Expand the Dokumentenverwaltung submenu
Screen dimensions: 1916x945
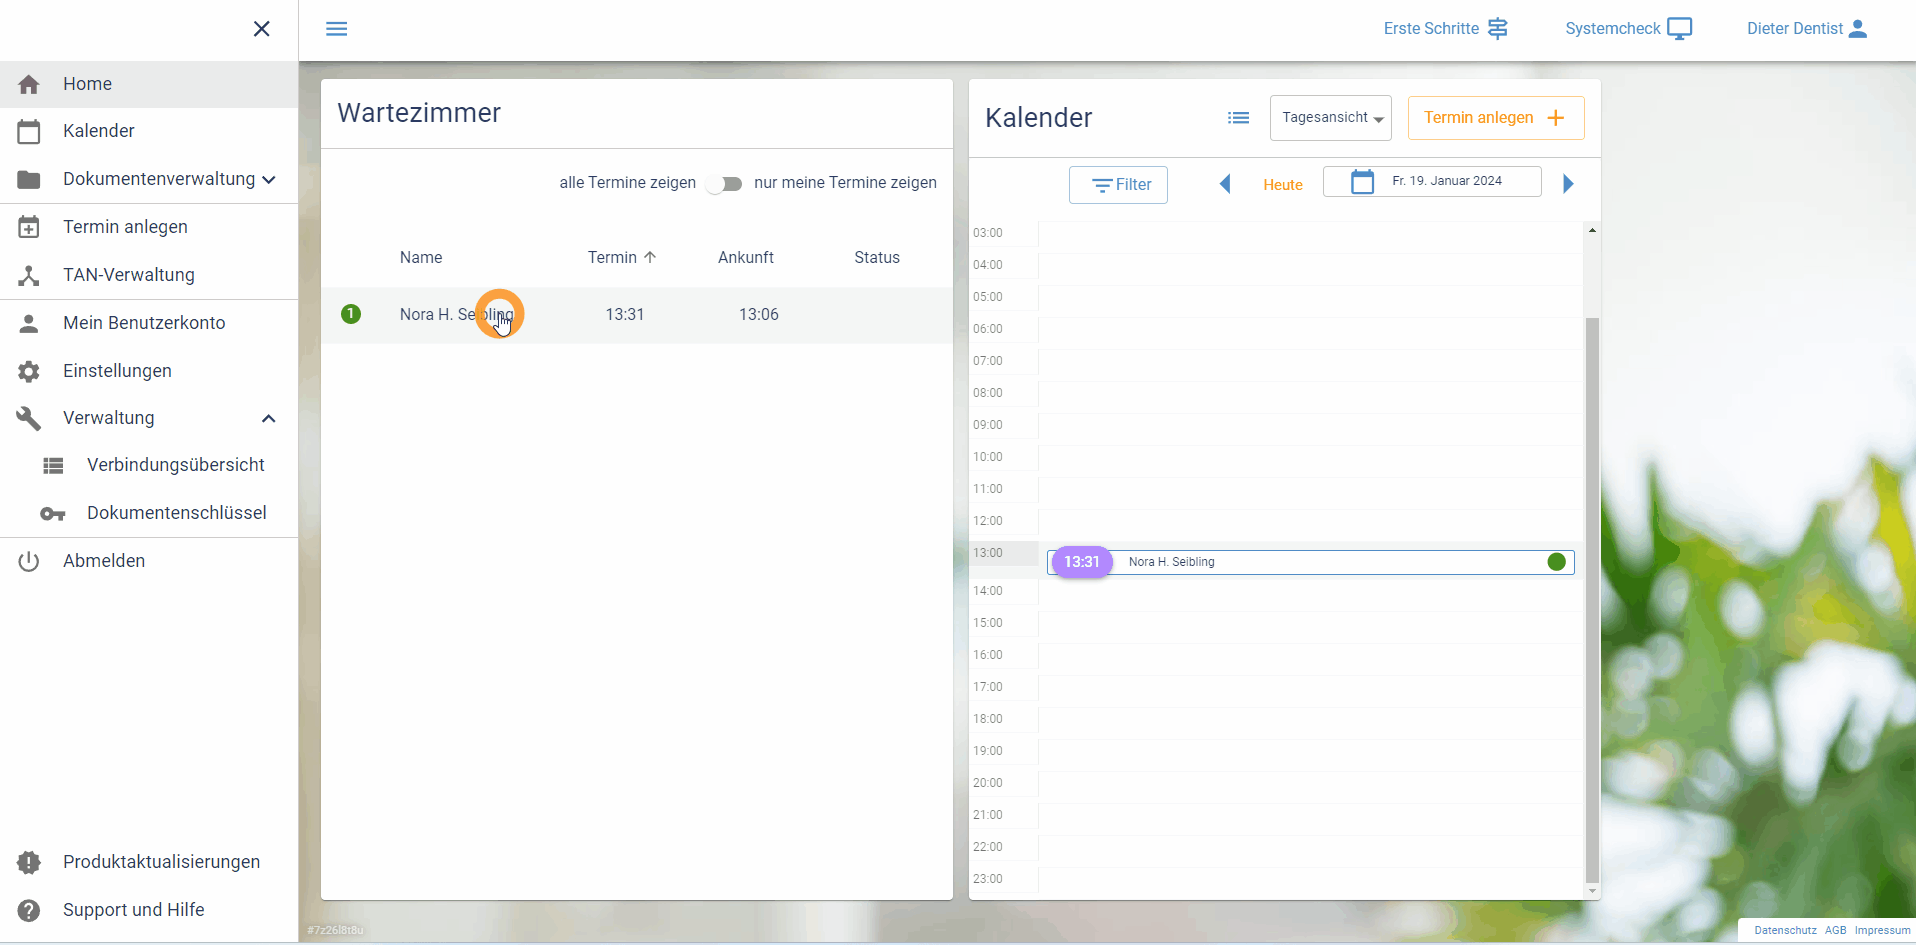pos(268,180)
